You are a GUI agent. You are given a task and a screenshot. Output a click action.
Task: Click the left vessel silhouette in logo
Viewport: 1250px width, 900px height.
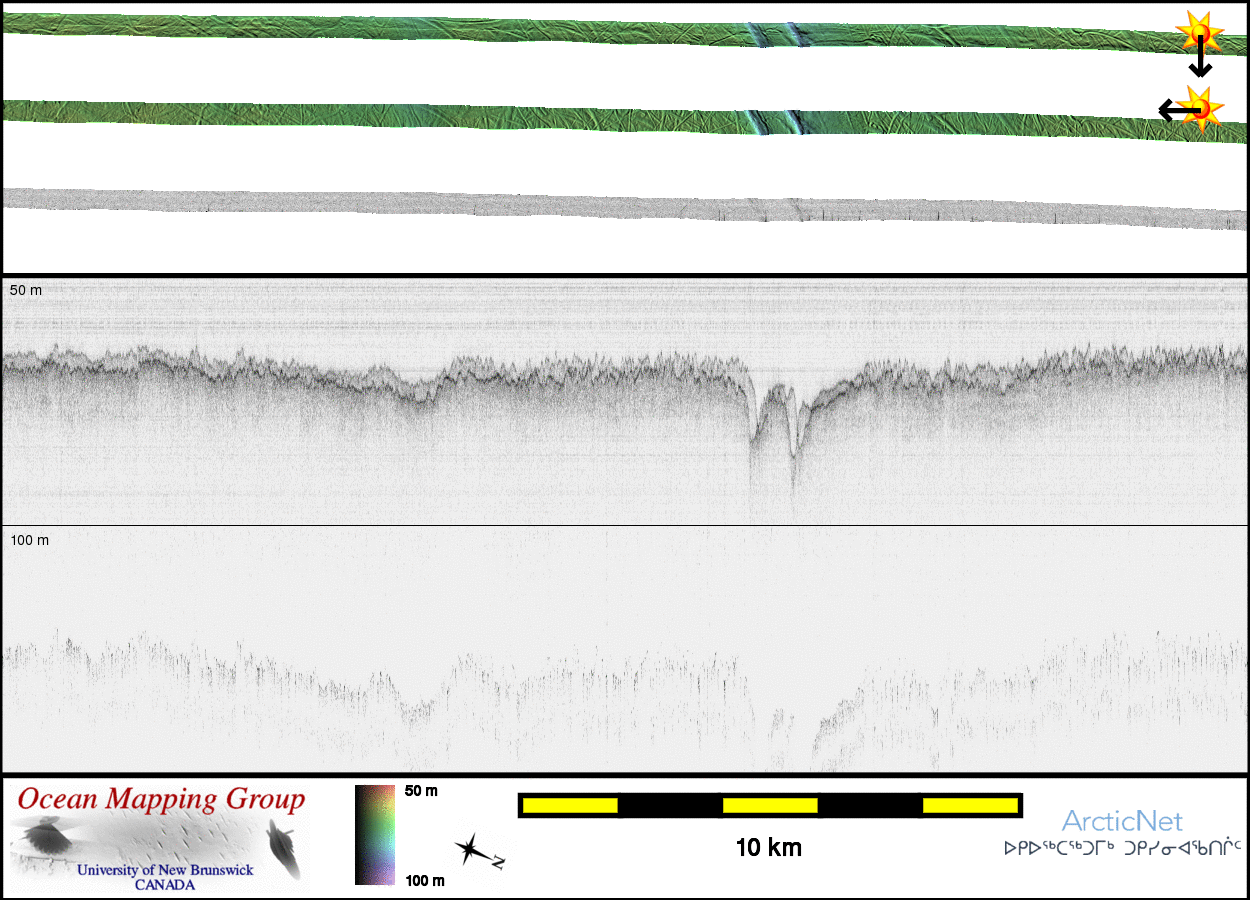43,836
